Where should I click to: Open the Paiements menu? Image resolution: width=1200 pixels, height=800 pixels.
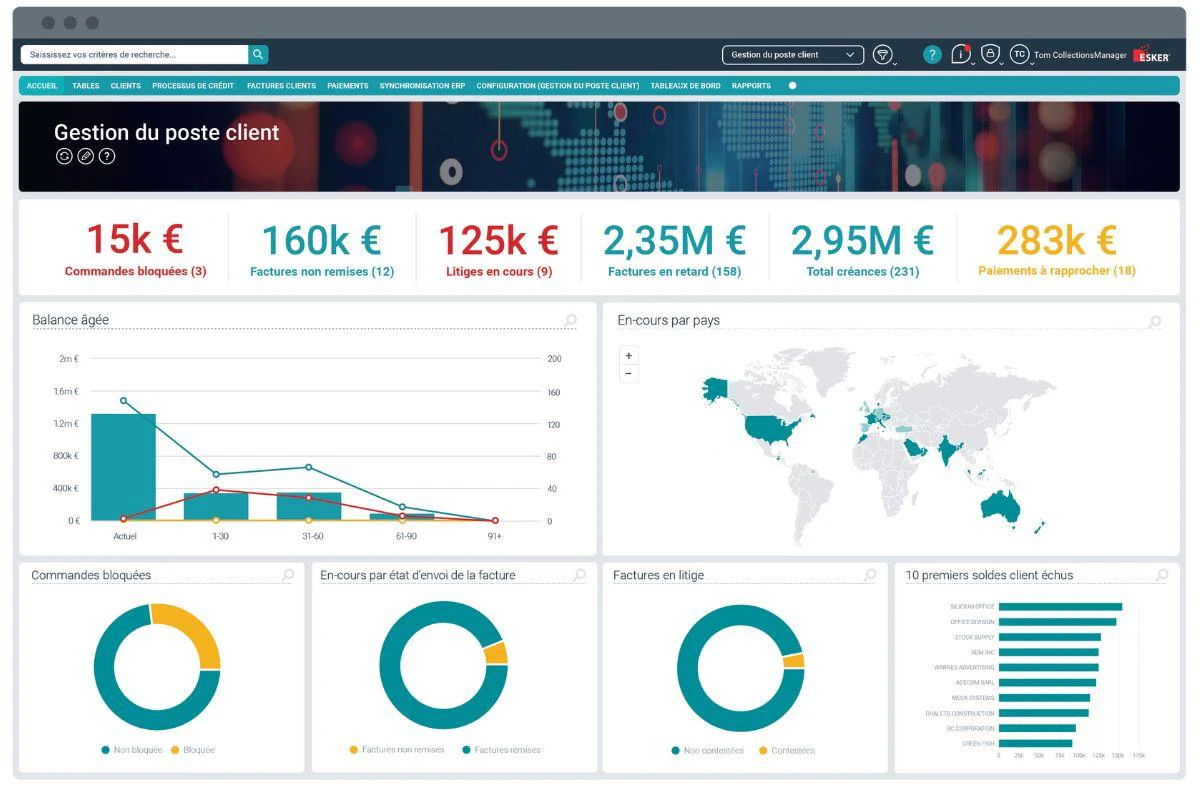click(348, 86)
